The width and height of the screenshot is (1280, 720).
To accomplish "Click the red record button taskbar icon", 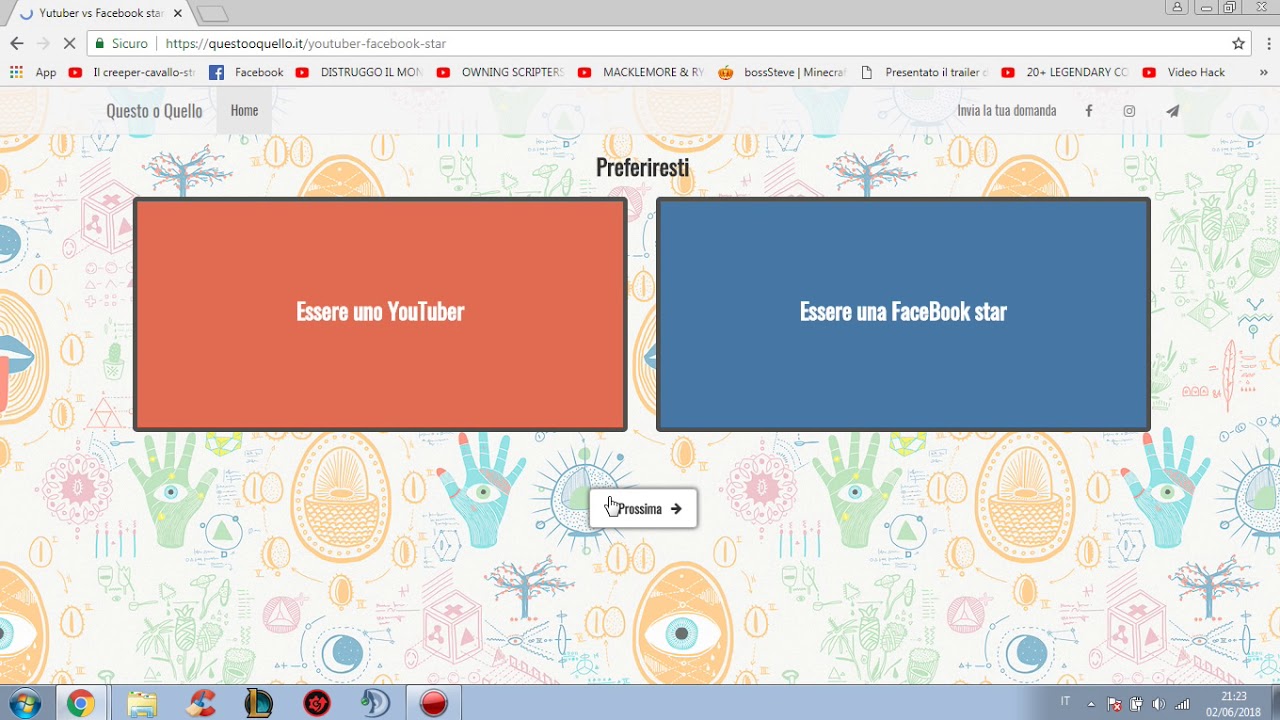I will [x=434, y=703].
